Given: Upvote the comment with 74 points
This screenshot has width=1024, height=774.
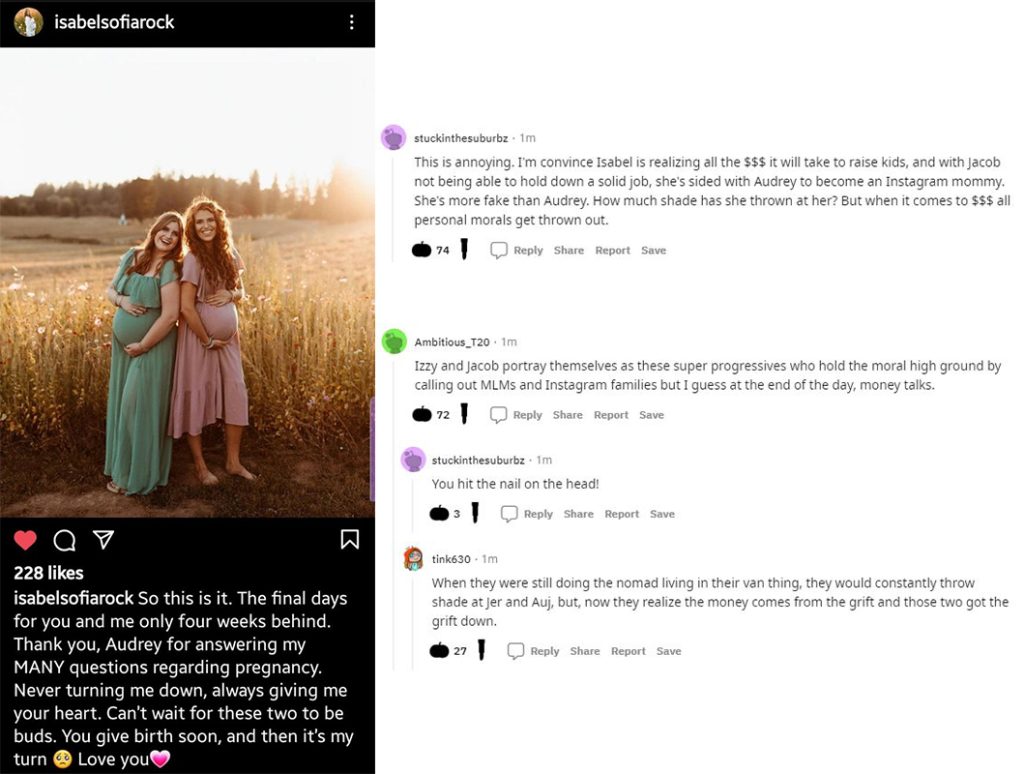Looking at the screenshot, I should [421, 250].
